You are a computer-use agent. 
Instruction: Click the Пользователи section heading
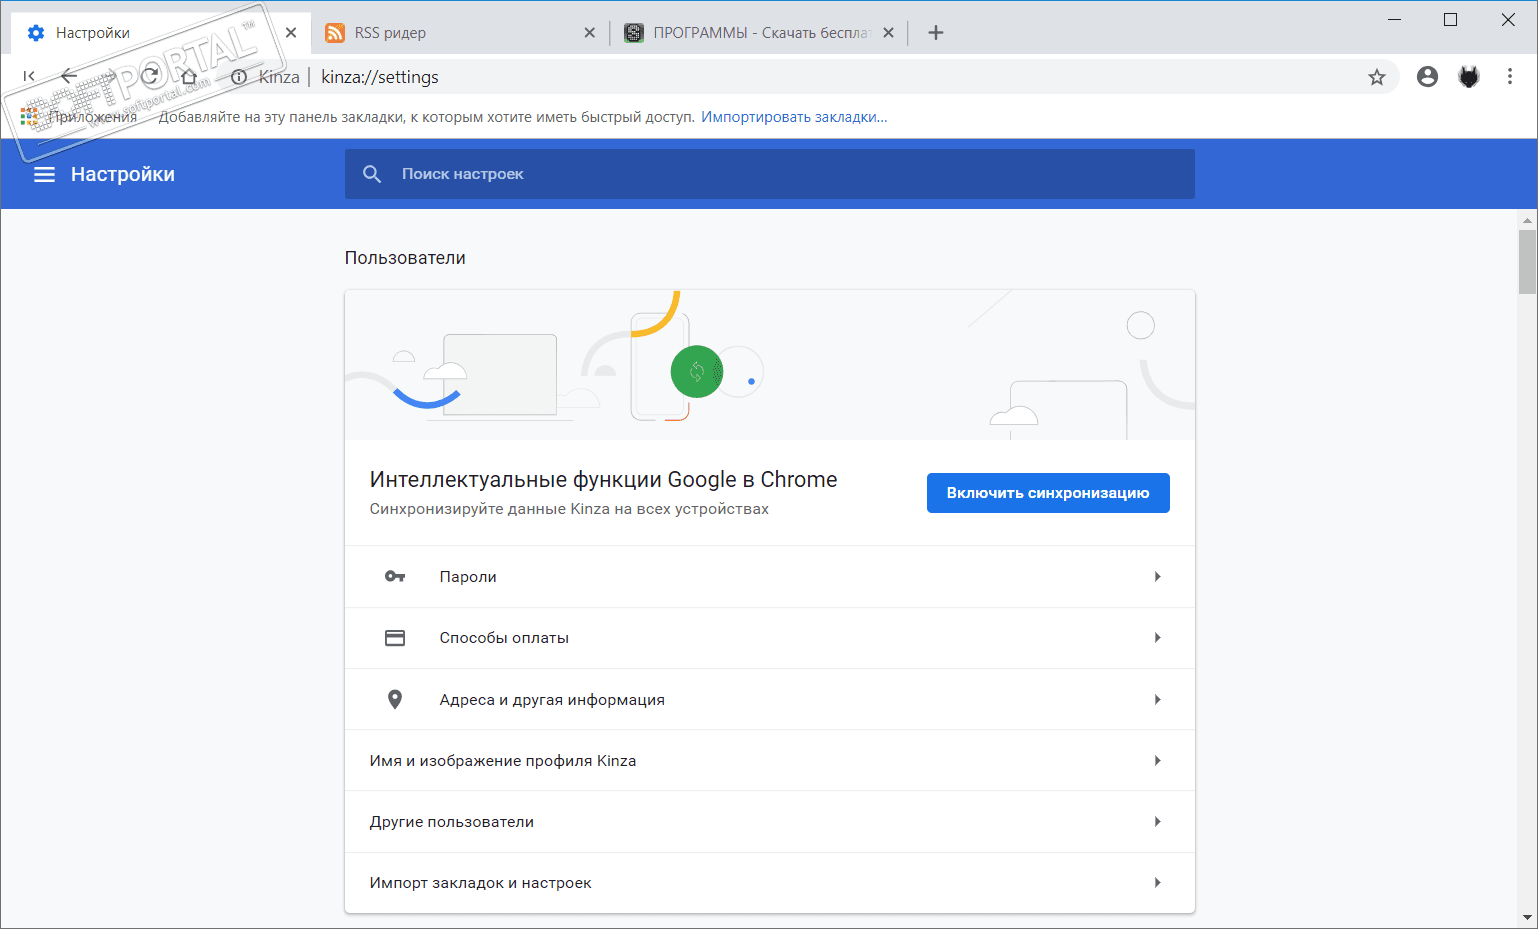pos(405,258)
